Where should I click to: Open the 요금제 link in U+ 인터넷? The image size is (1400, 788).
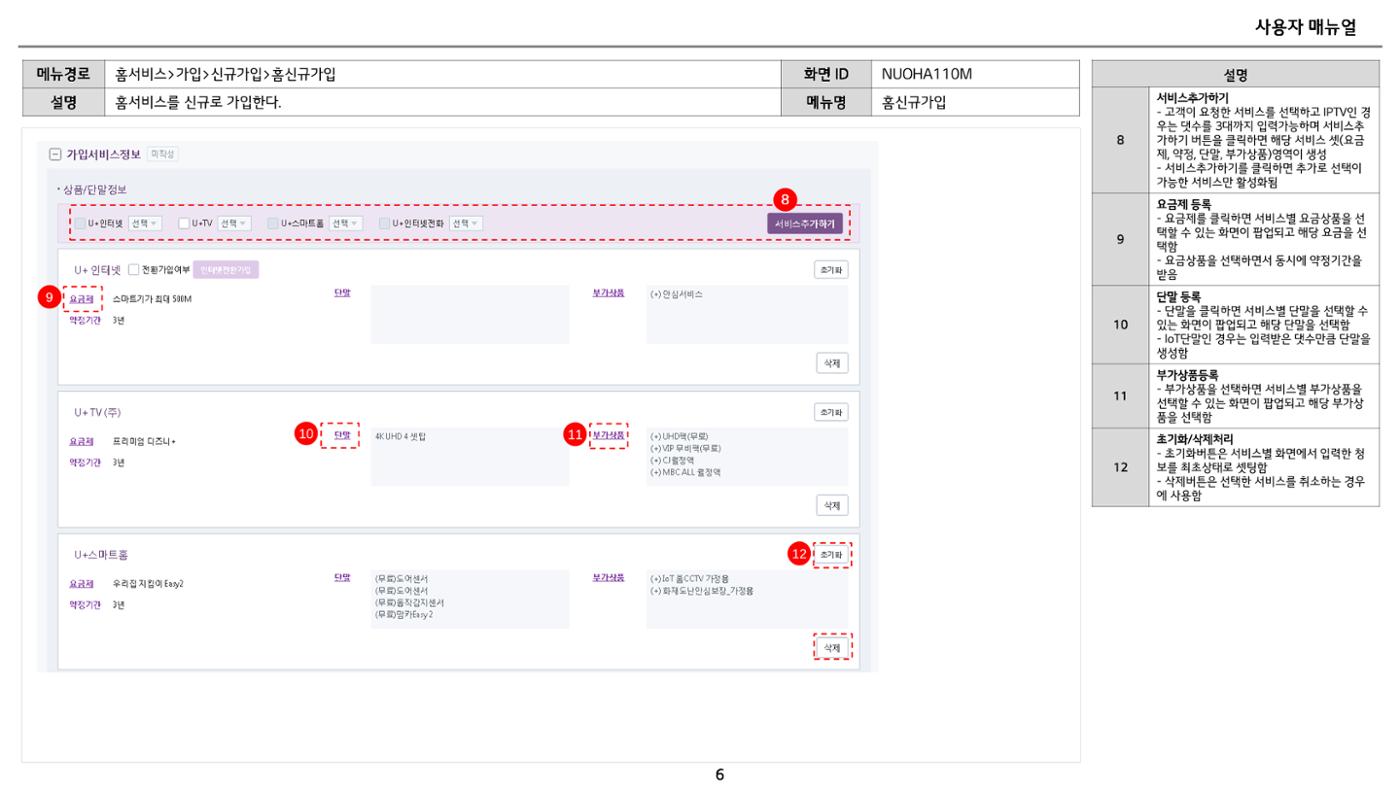click(x=81, y=298)
